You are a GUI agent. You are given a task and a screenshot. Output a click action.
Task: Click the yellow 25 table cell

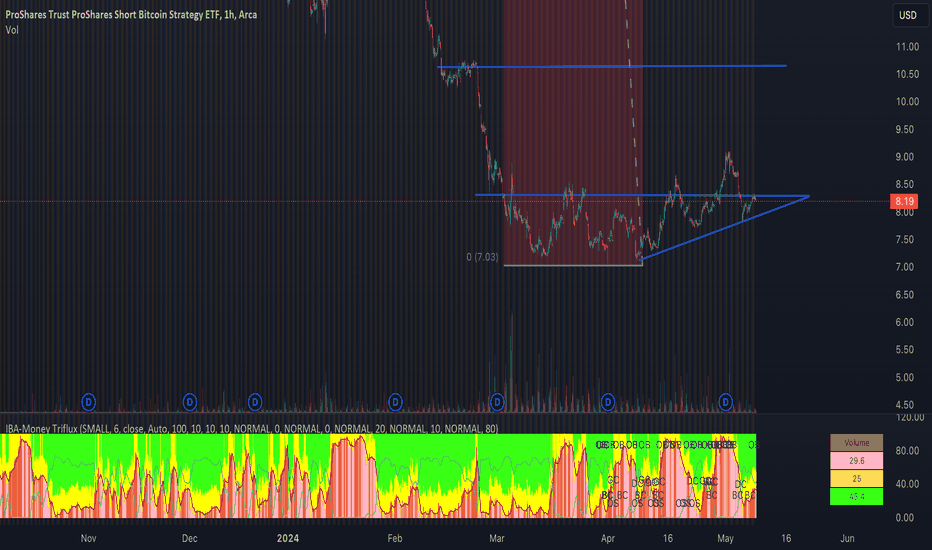(x=857, y=479)
